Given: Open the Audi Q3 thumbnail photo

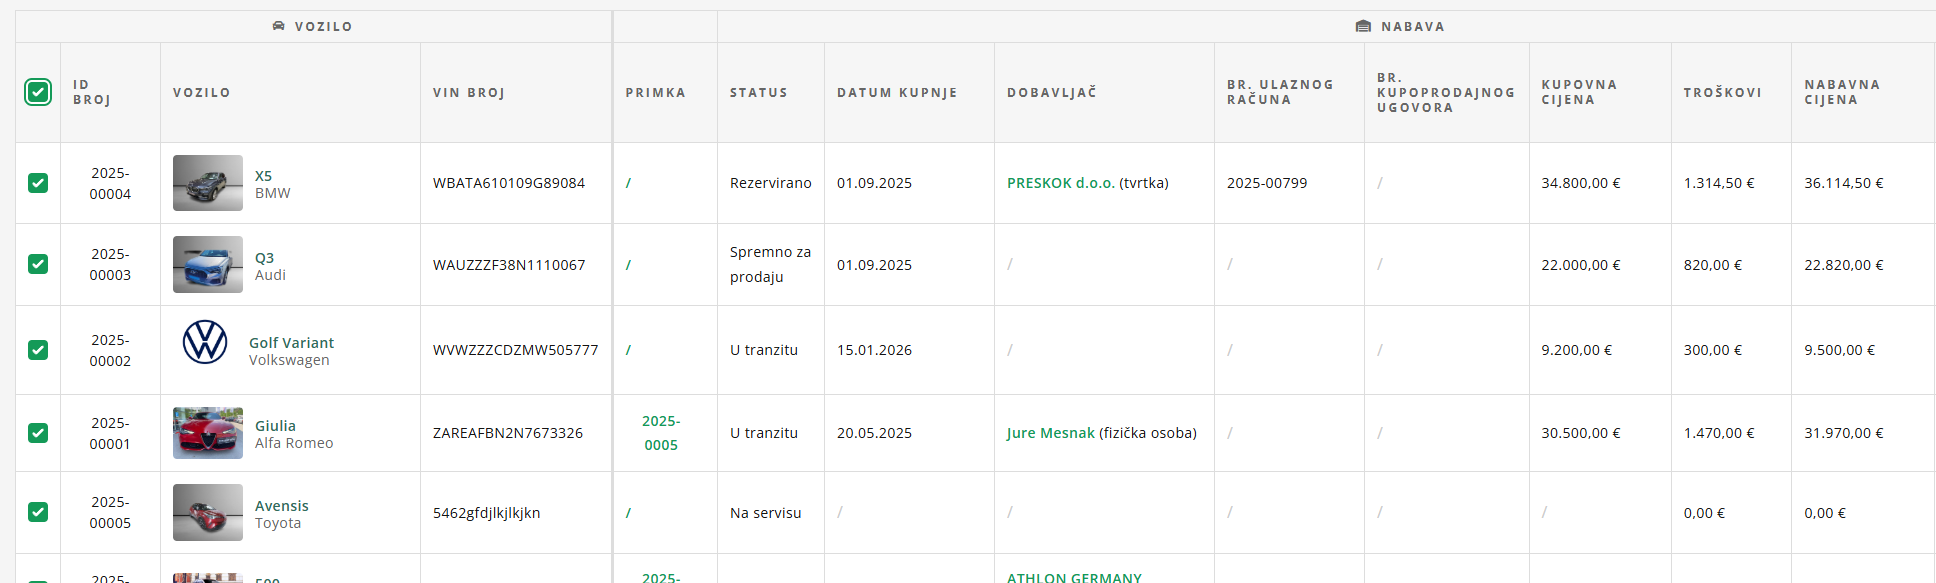Looking at the screenshot, I should coord(208,264).
